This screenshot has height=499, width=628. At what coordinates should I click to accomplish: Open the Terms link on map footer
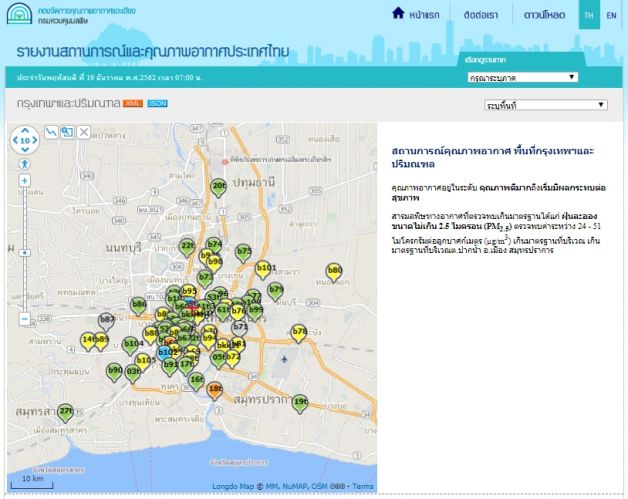[362, 487]
